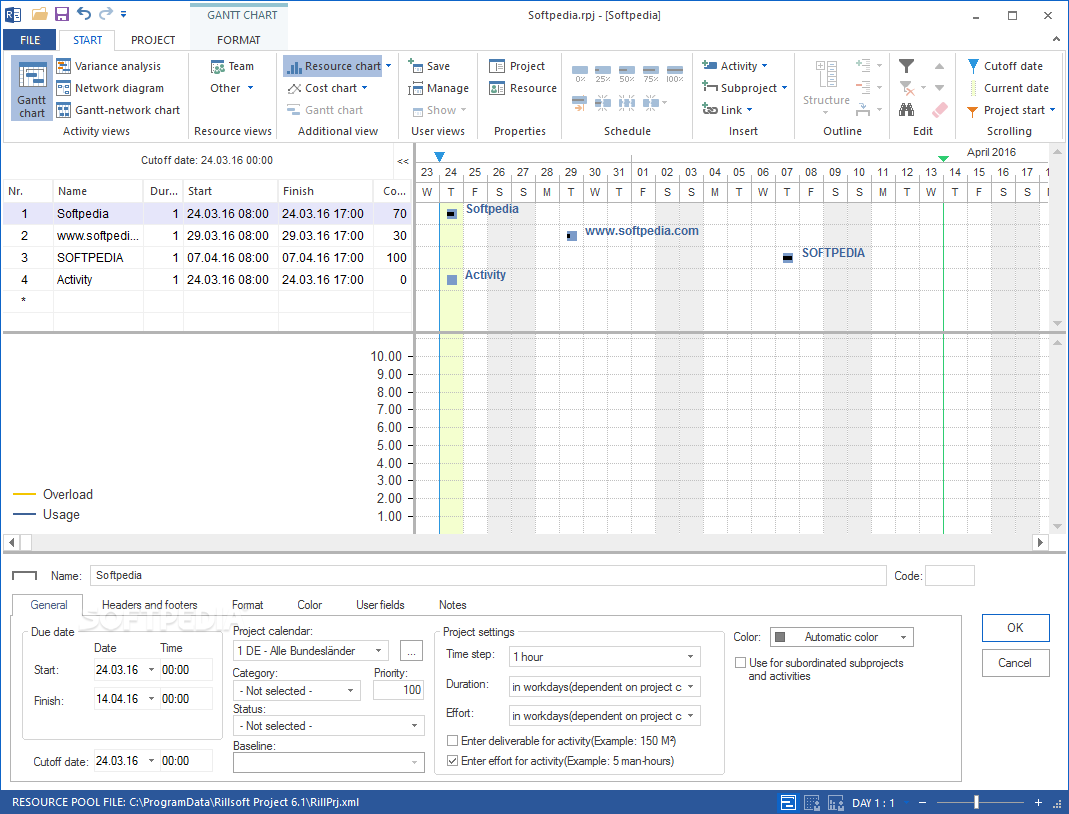The image size is (1069, 814).
Task: Open Resource properties
Action: click(523, 88)
